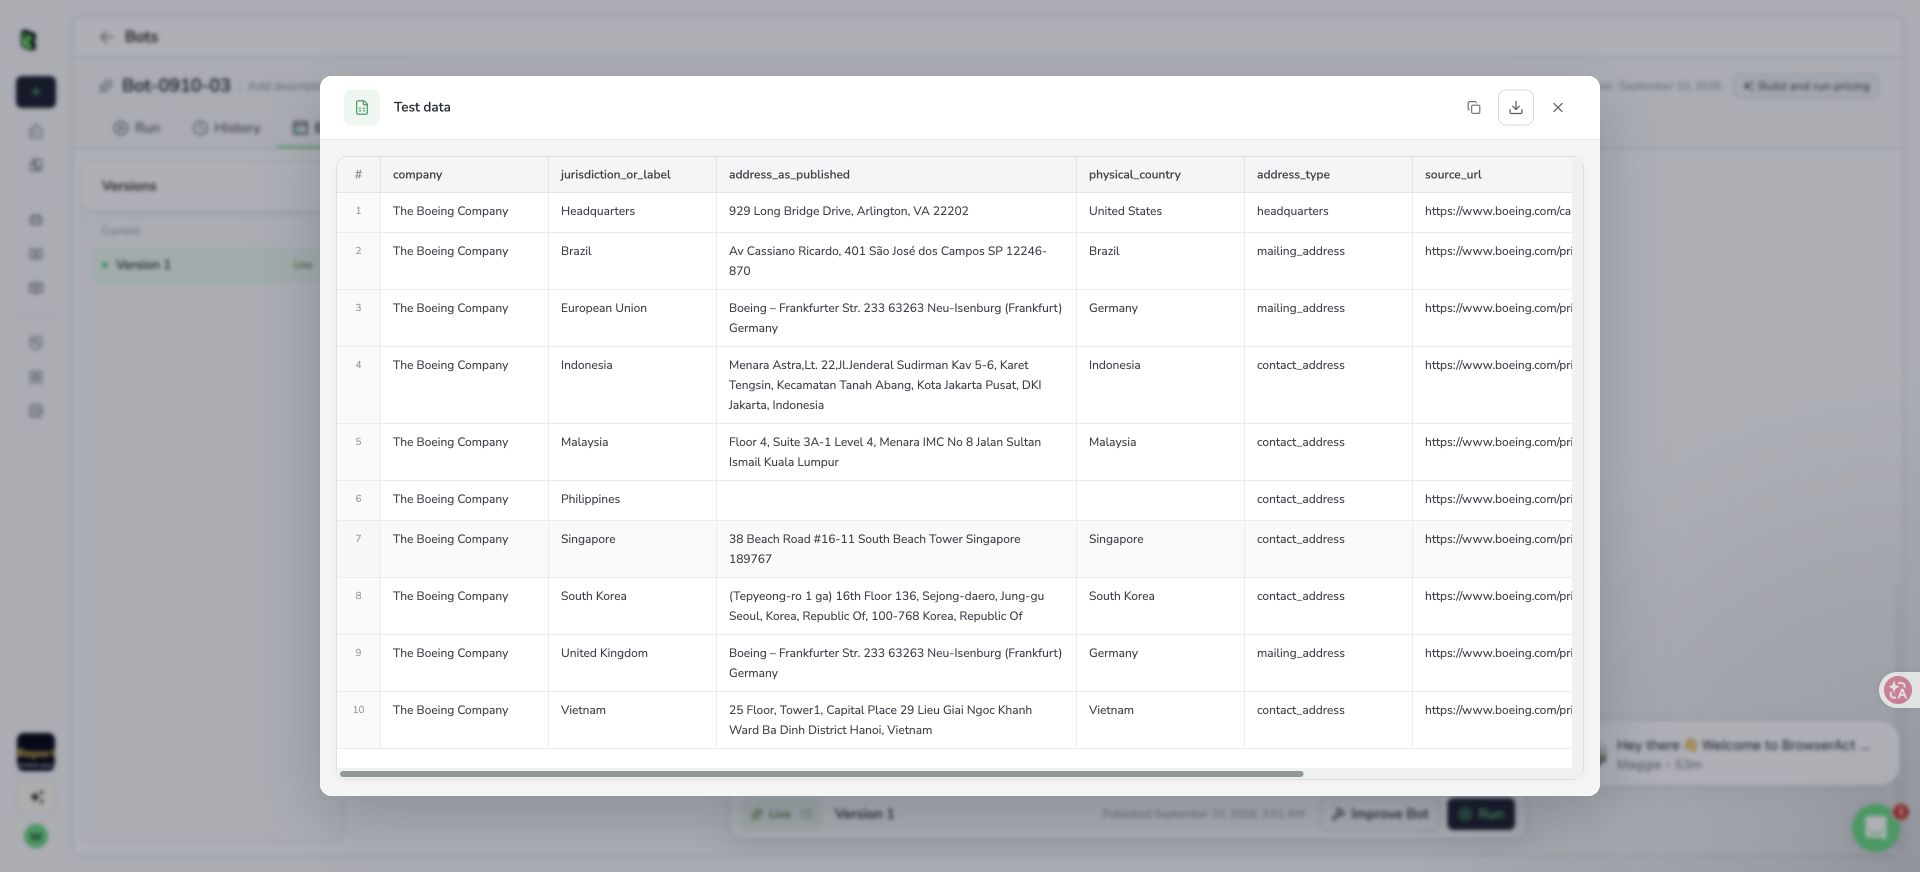Viewport: 1920px width, 872px height.
Task: Open the source URL in Vietnam row
Action: pyautogui.click(x=1498, y=710)
